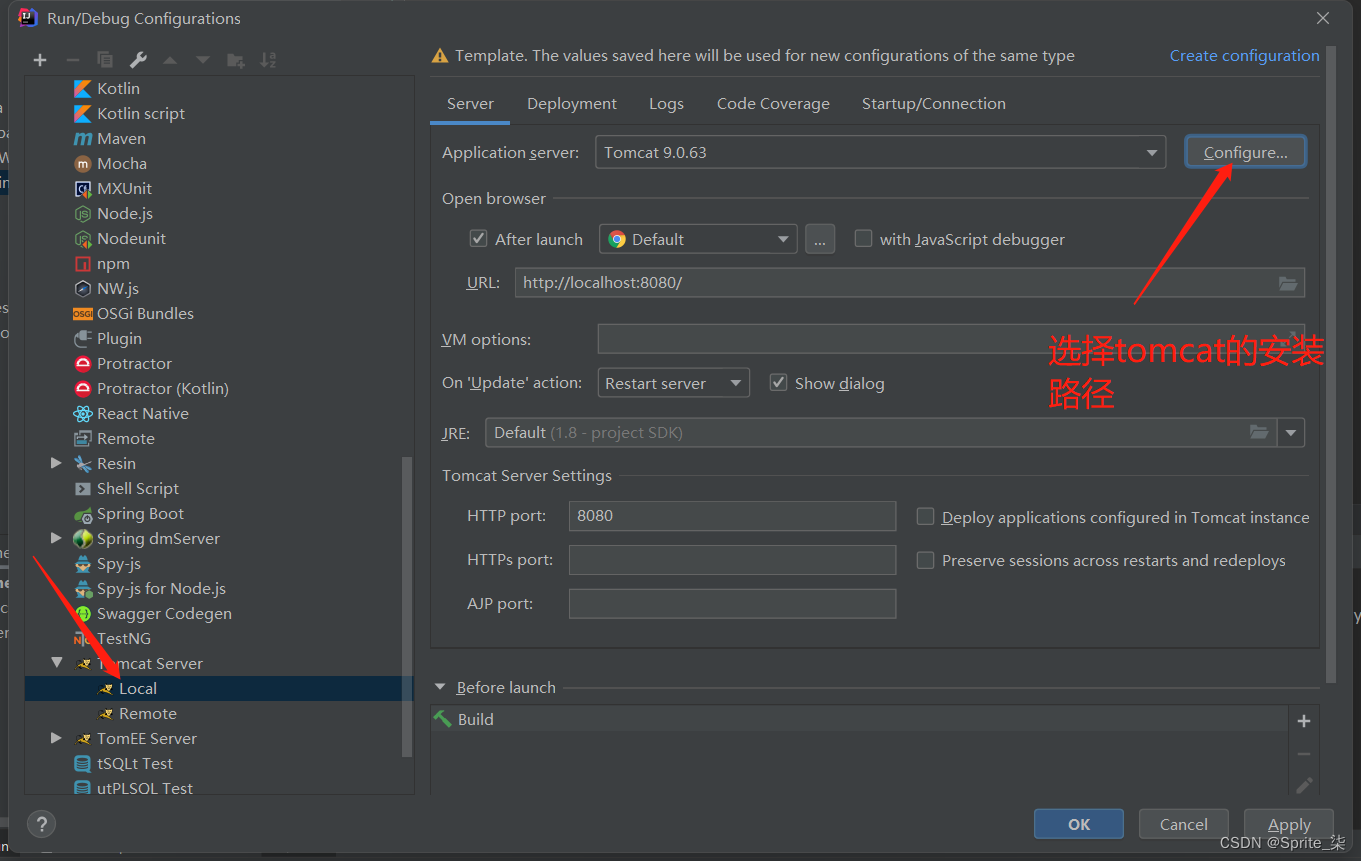Screen dimensions: 1361x861
Task: Select the Node.js template icon
Action: pos(83,214)
